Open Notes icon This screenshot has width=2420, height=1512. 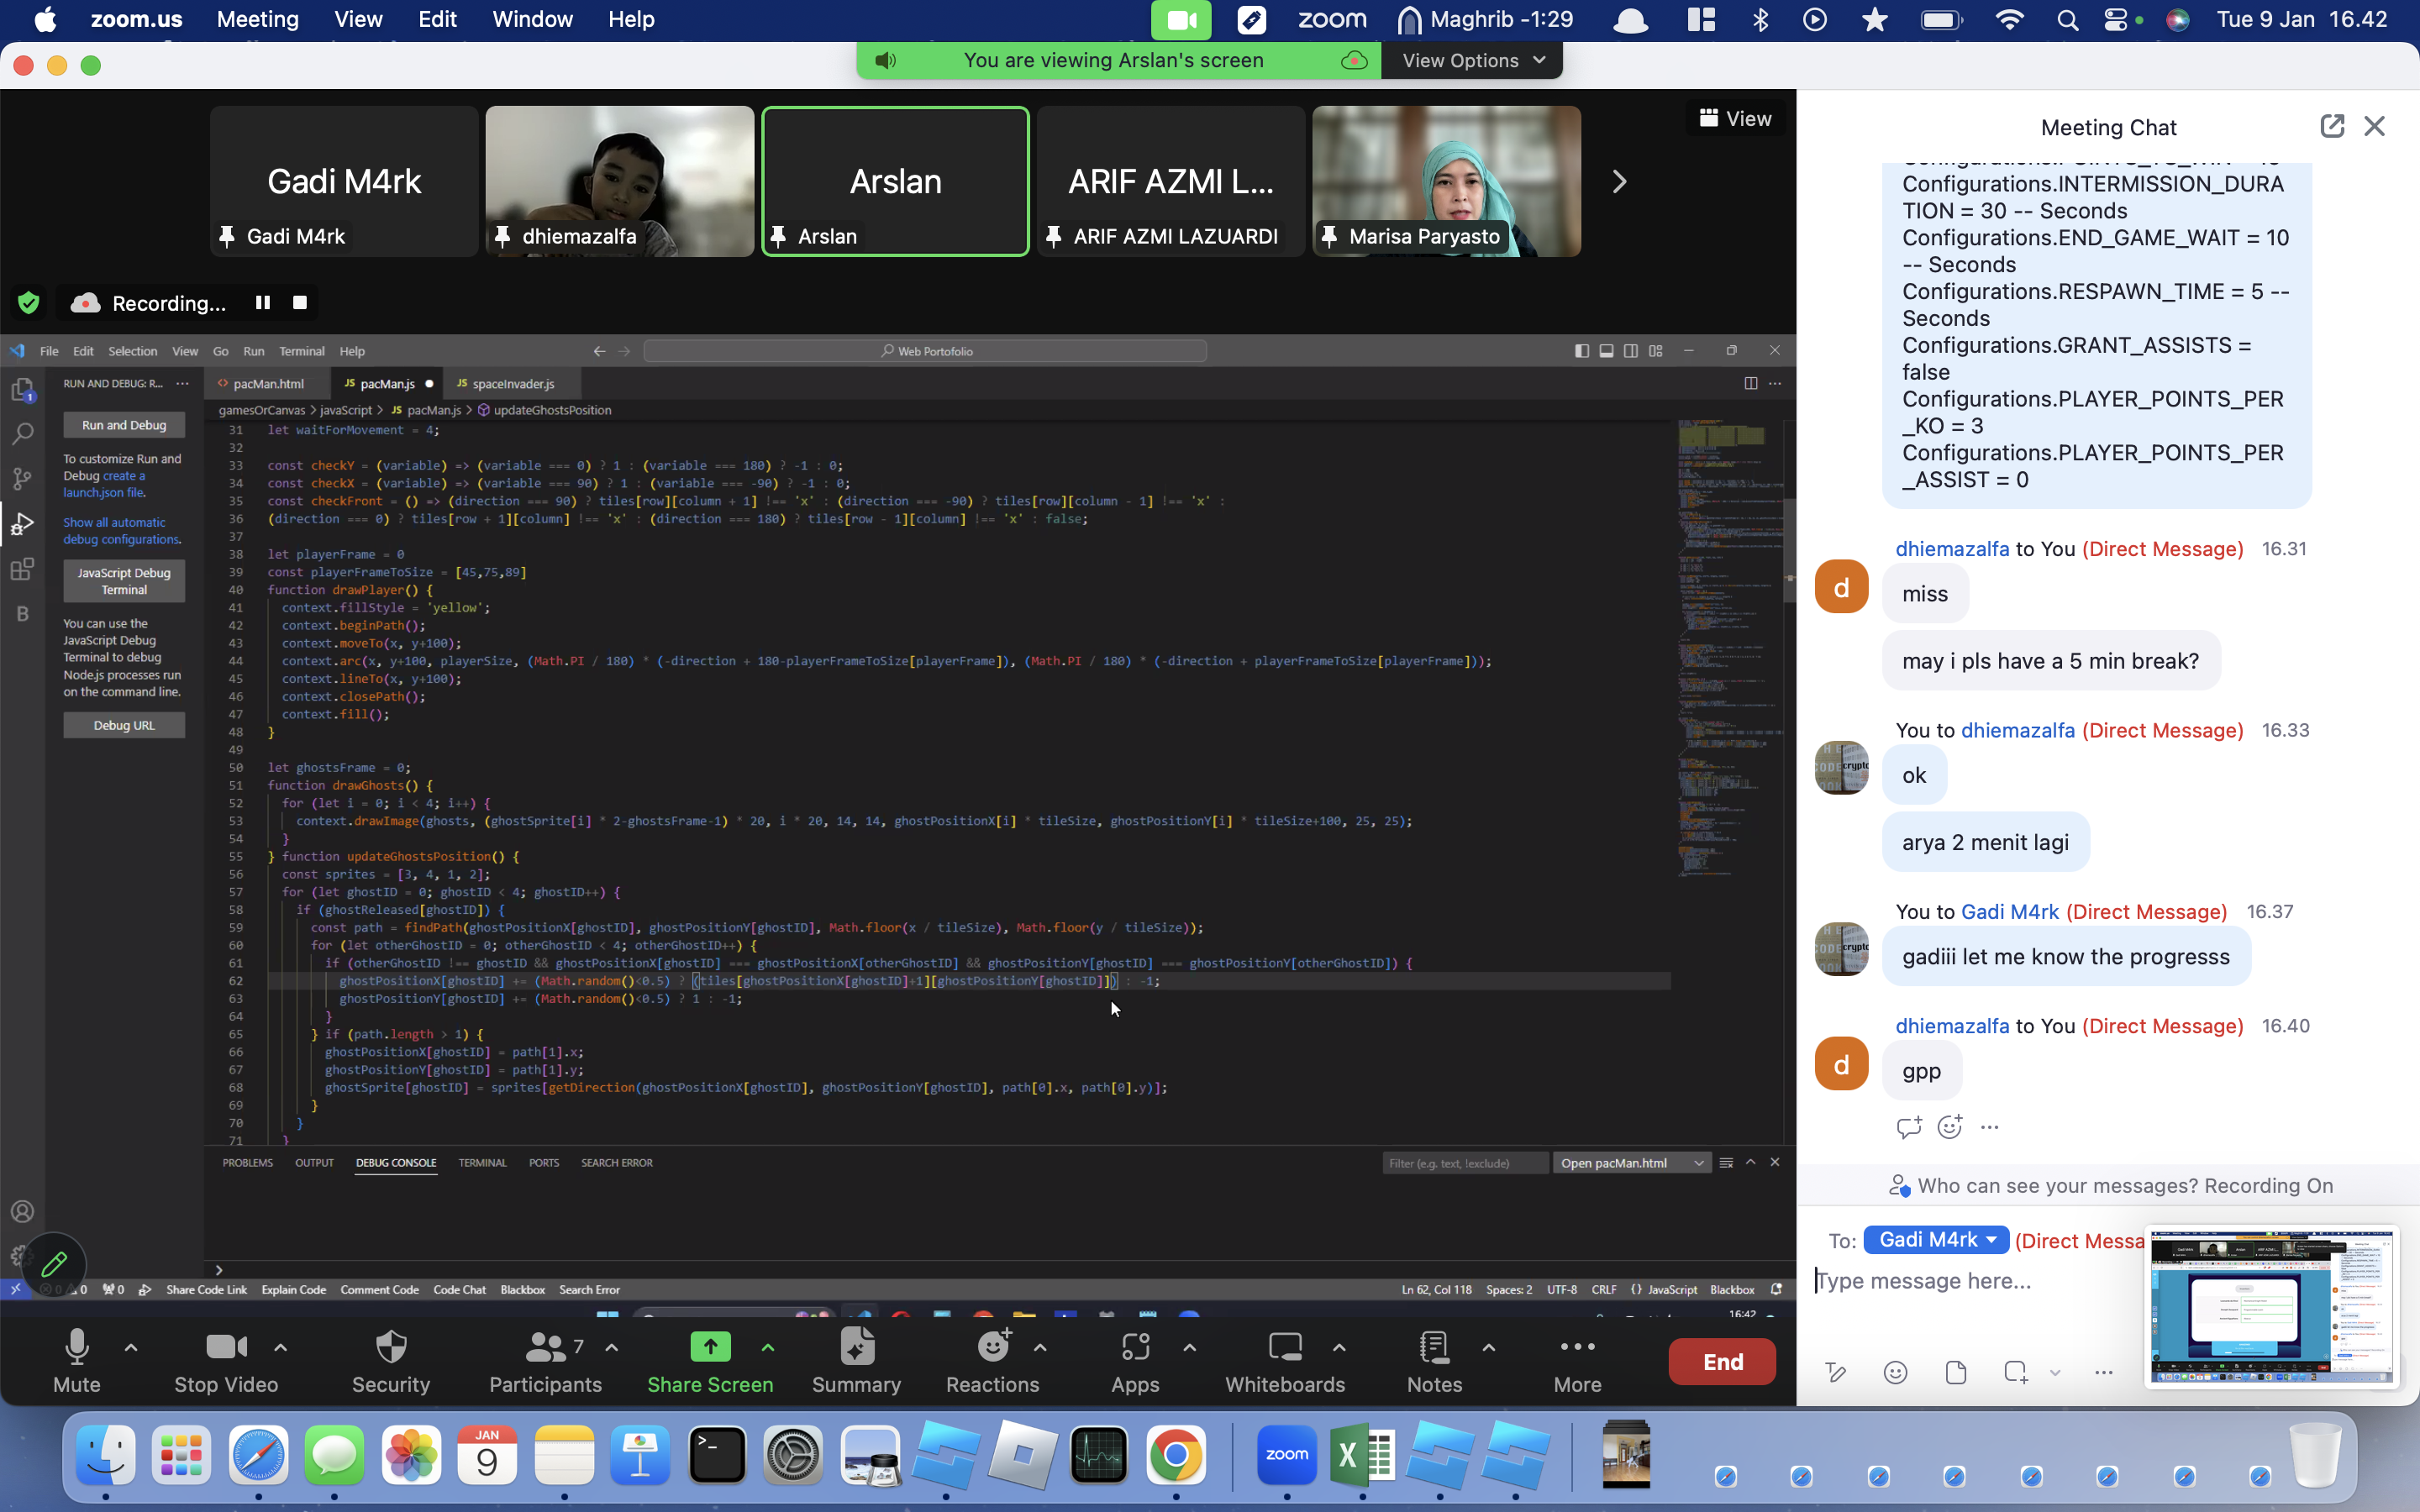coord(1434,1347)
